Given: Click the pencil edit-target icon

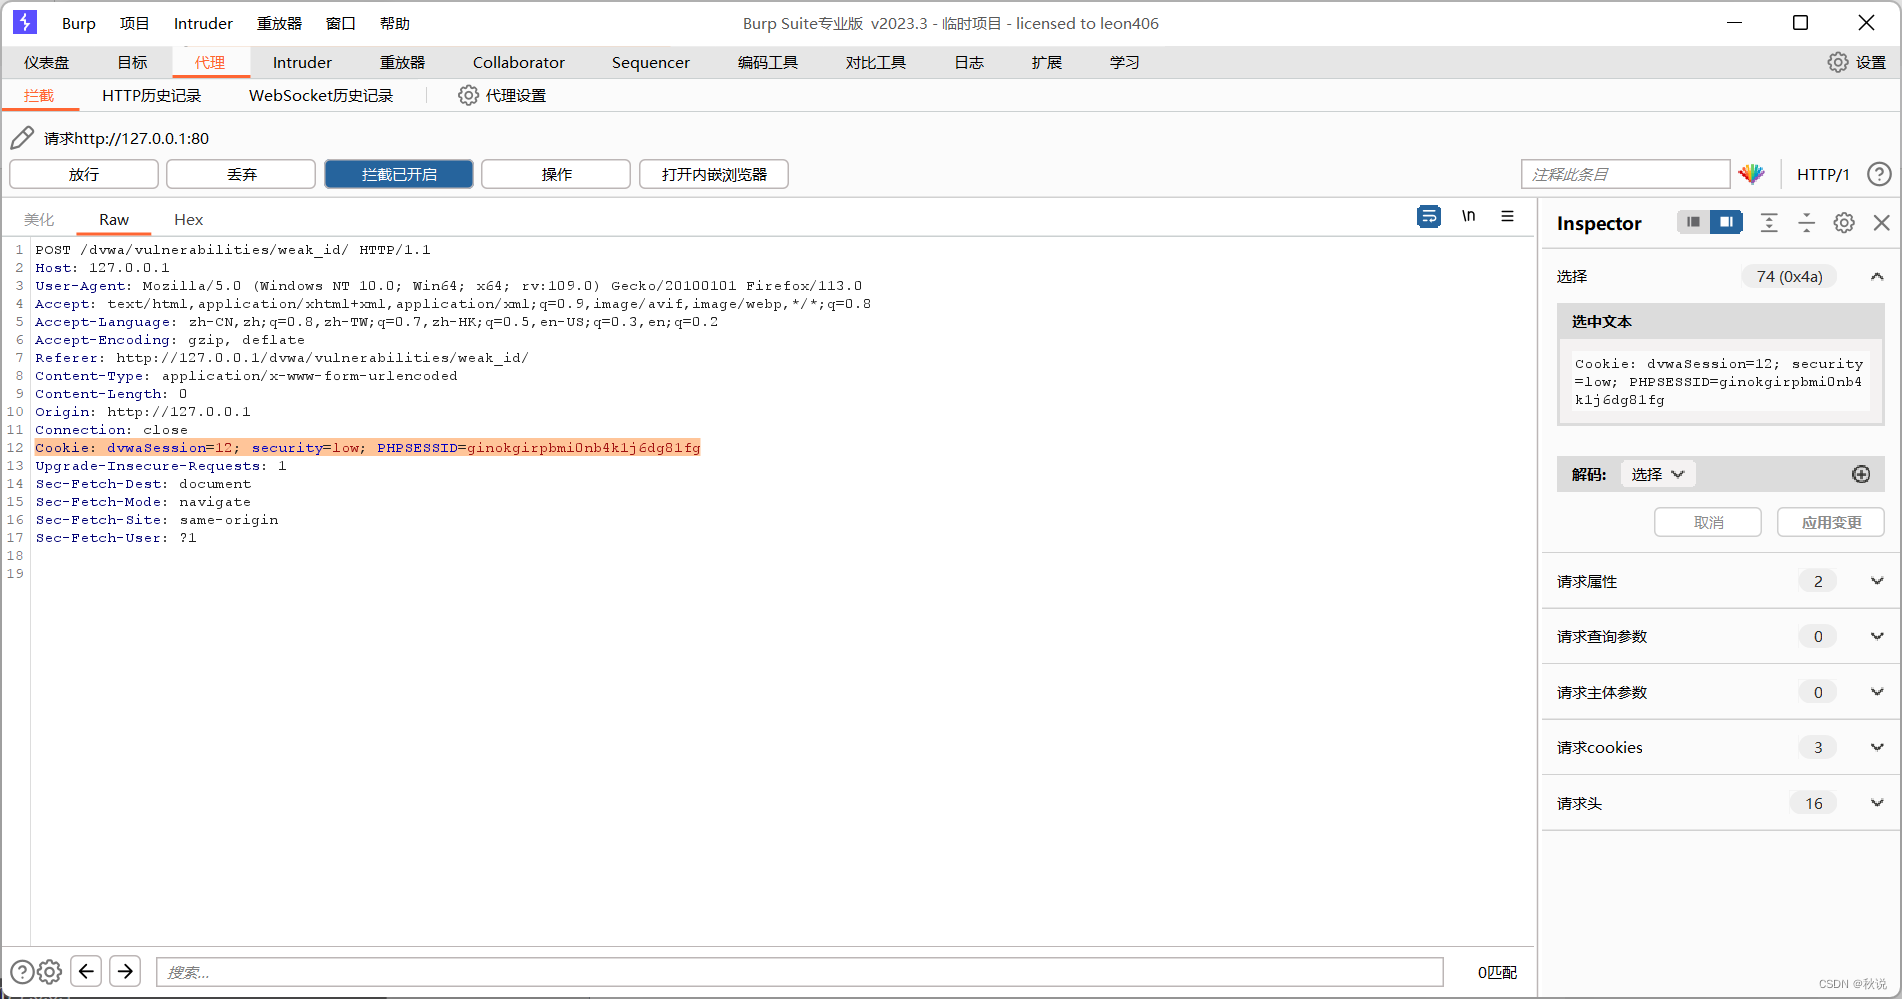Looking at the screenshot, I should coord(22,138).
